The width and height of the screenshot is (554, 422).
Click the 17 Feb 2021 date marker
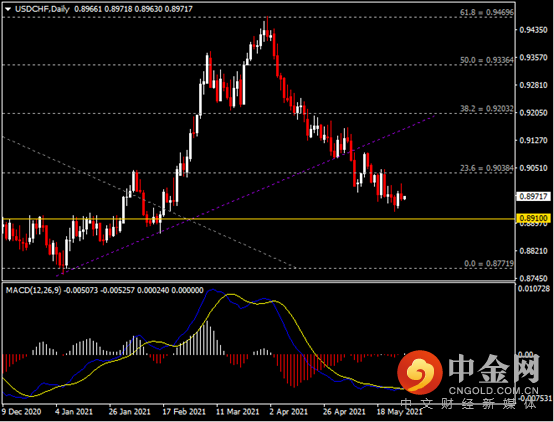click(x=184, y=412)
